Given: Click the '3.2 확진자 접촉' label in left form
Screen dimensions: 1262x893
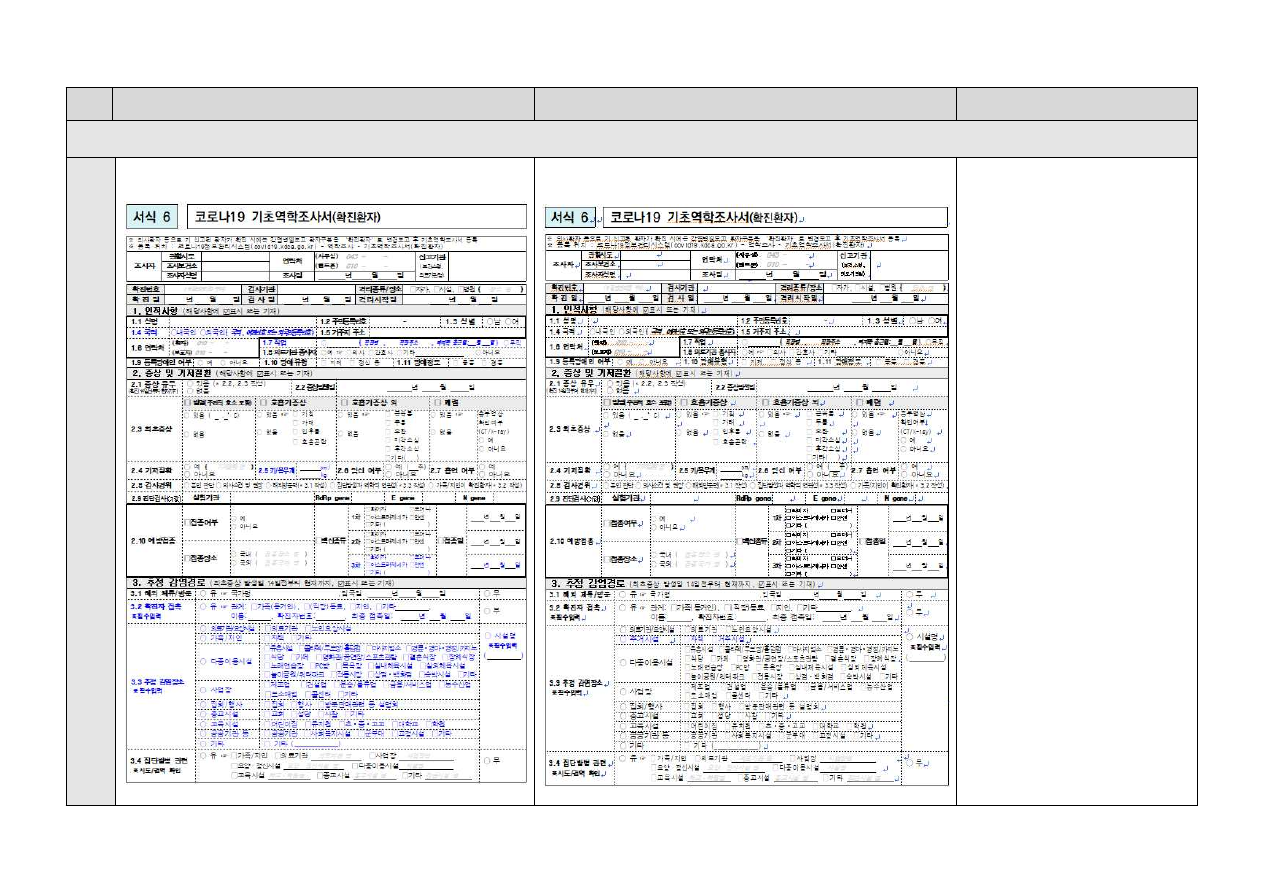Looking at the screenshot, I should click(156, 606).
